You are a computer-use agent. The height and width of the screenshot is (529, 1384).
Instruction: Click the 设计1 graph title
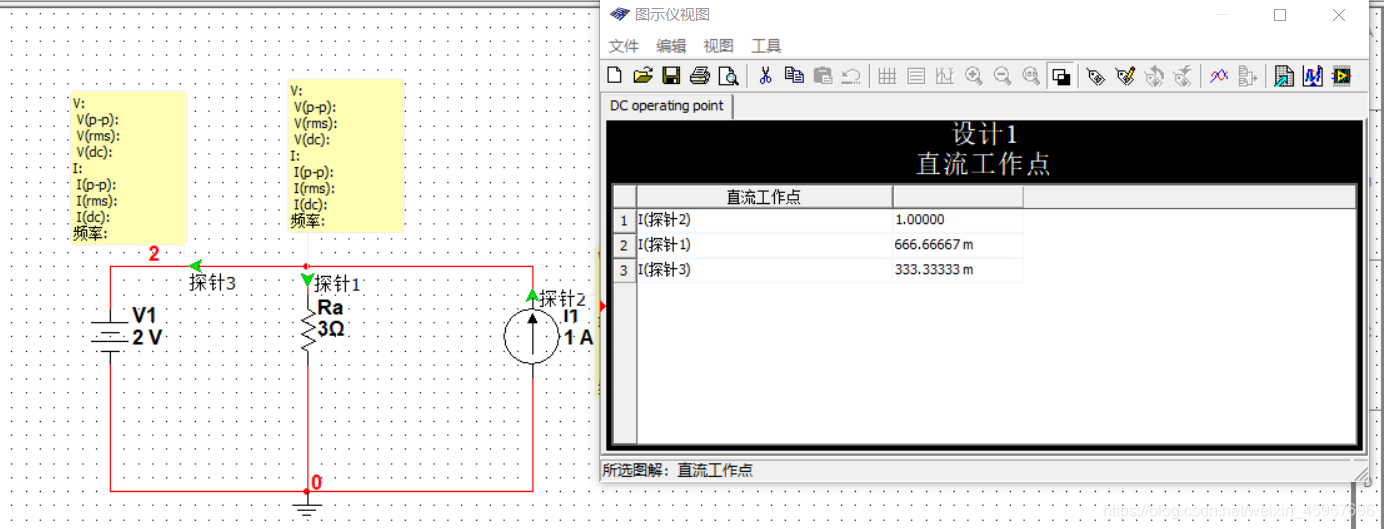[x=984, y=134]
